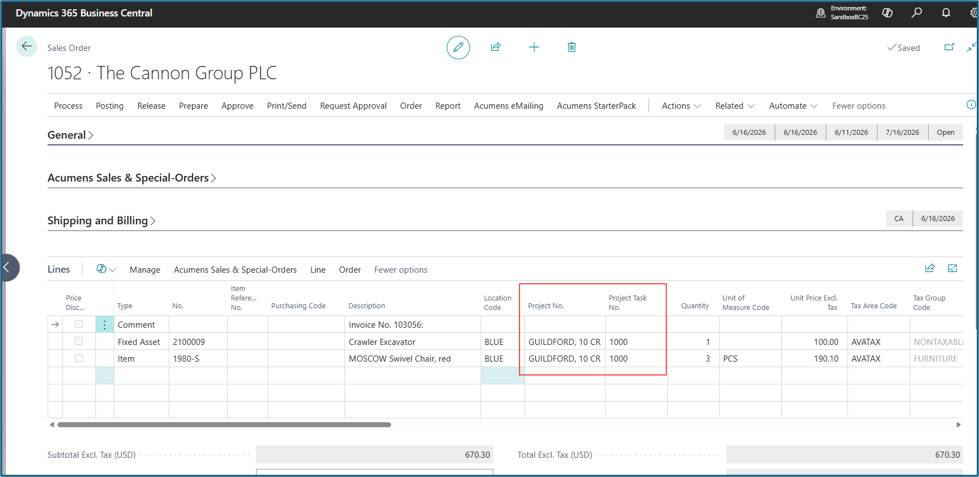Select the Crawler Excavator description cell
979x477 pixels.
412,342
